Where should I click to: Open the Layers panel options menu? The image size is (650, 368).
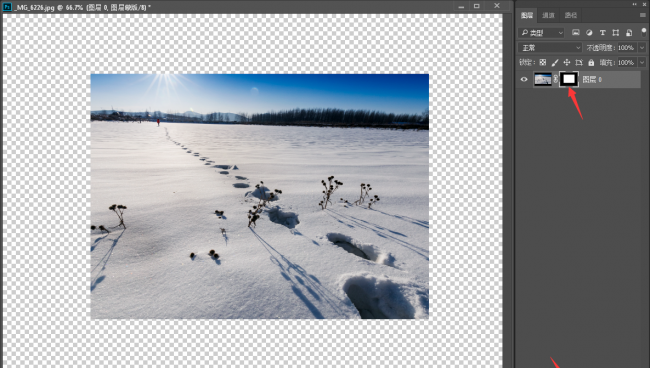pos(643,15)
